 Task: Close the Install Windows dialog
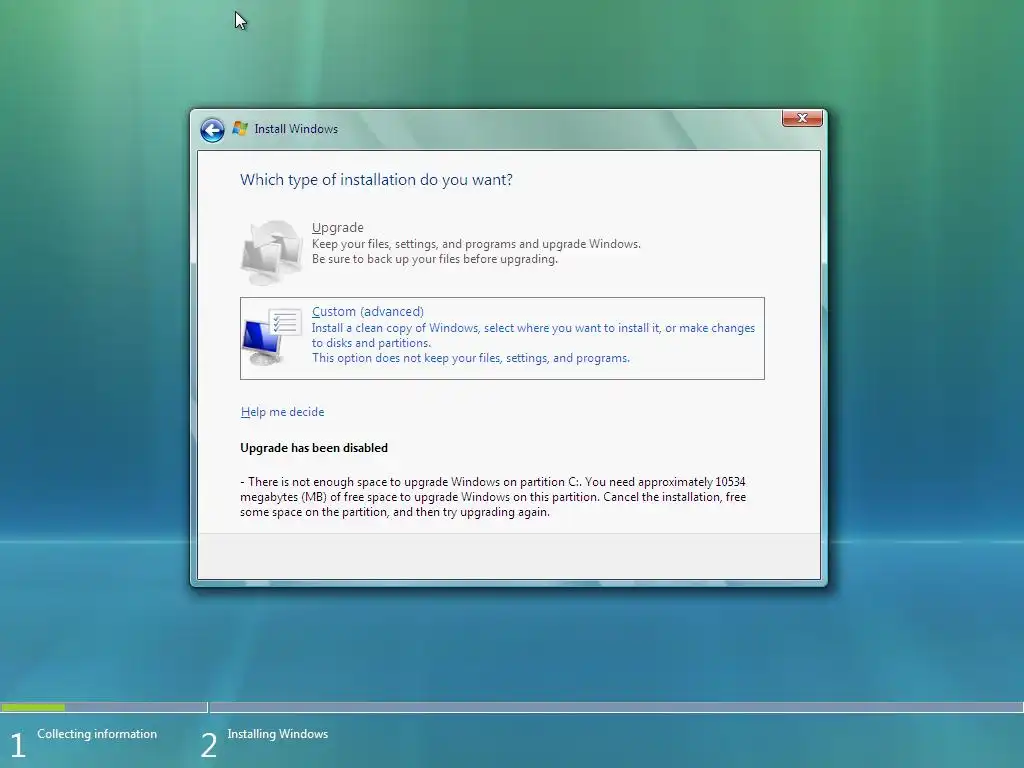point(802,118)
